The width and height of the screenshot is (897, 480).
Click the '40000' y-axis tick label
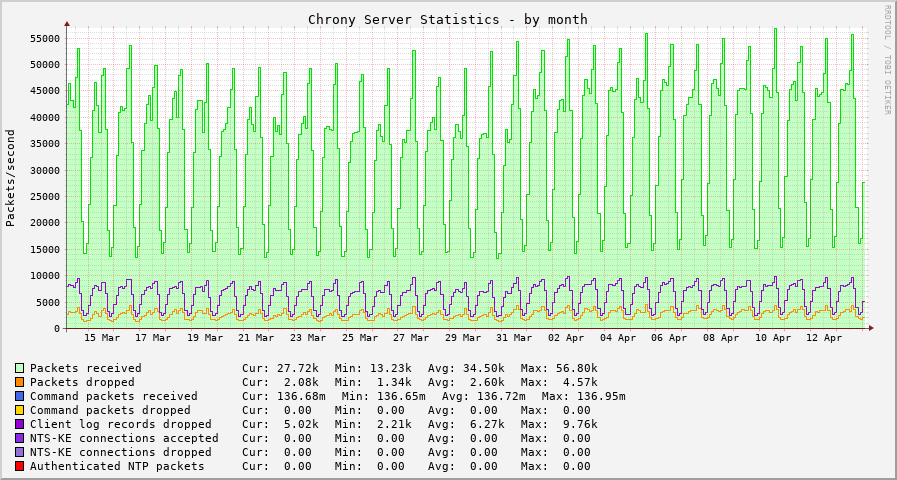[x=45, y=117]
